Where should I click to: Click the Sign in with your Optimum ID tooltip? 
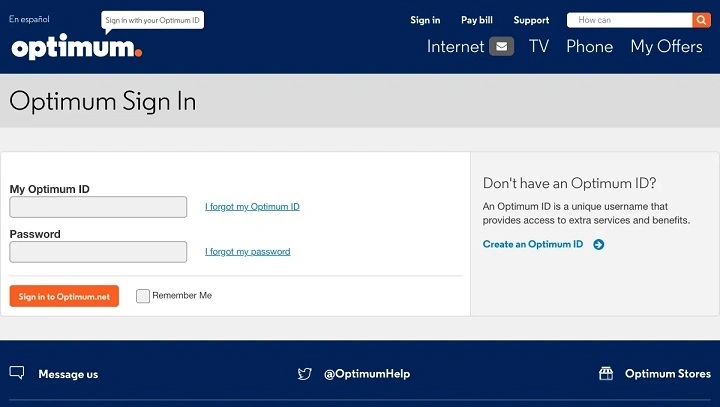[152, 20]
